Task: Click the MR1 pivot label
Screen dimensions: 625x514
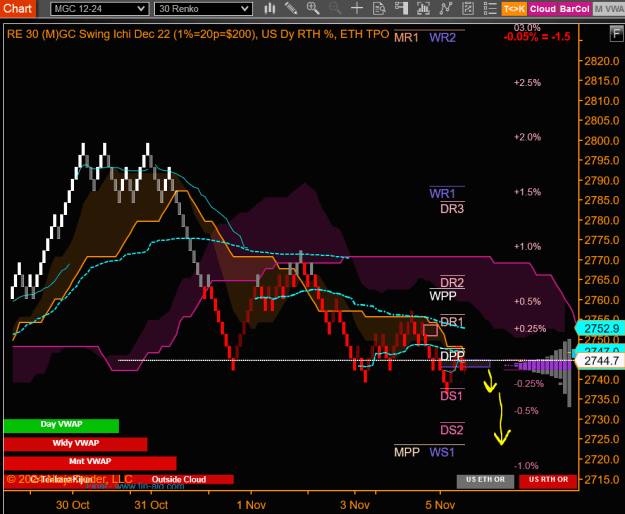Action: (x=406, y=37)
